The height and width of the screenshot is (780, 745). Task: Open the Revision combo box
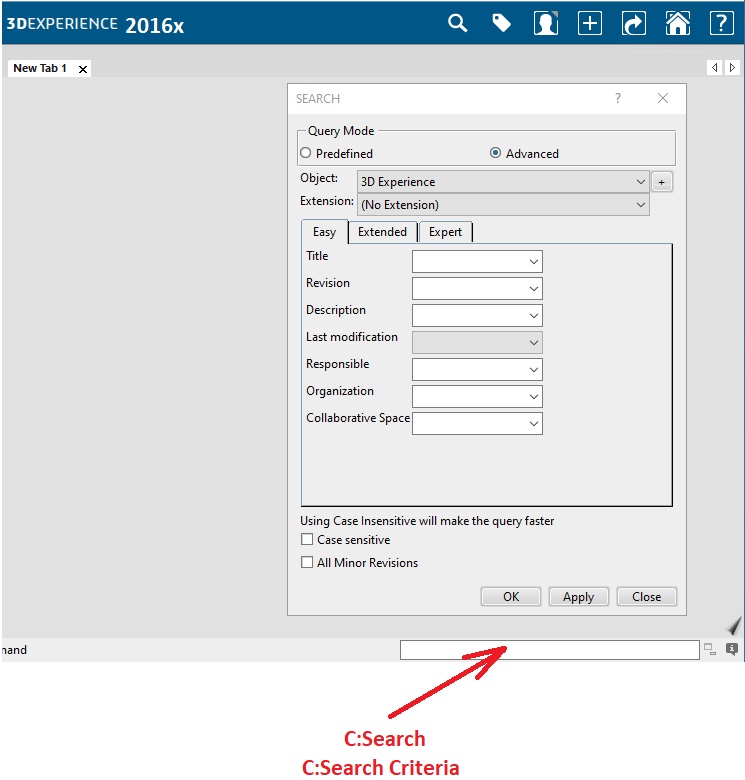click(x=477, y=289)
